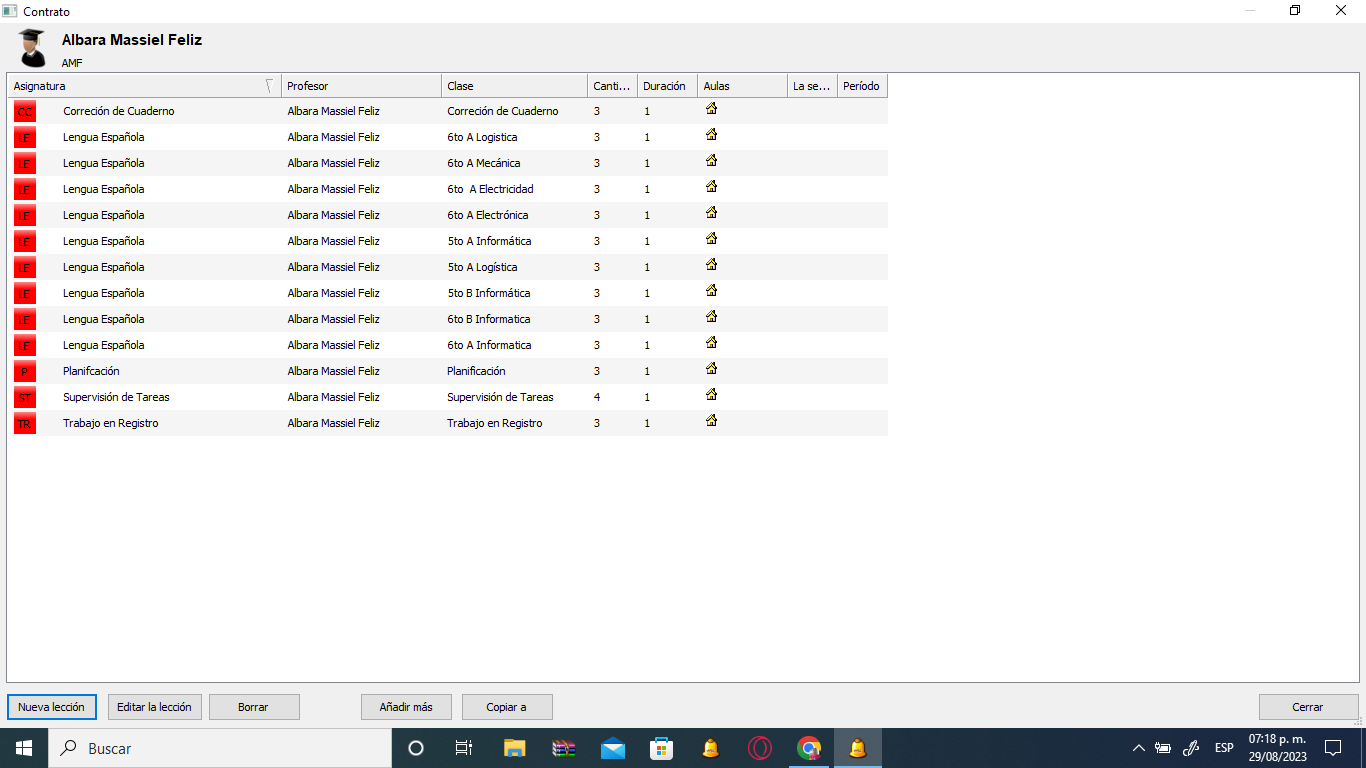Image resolution: width=1366 pixels, height=768 pixels.
Task: Click the Borrar button
Action: coord(254,707)
